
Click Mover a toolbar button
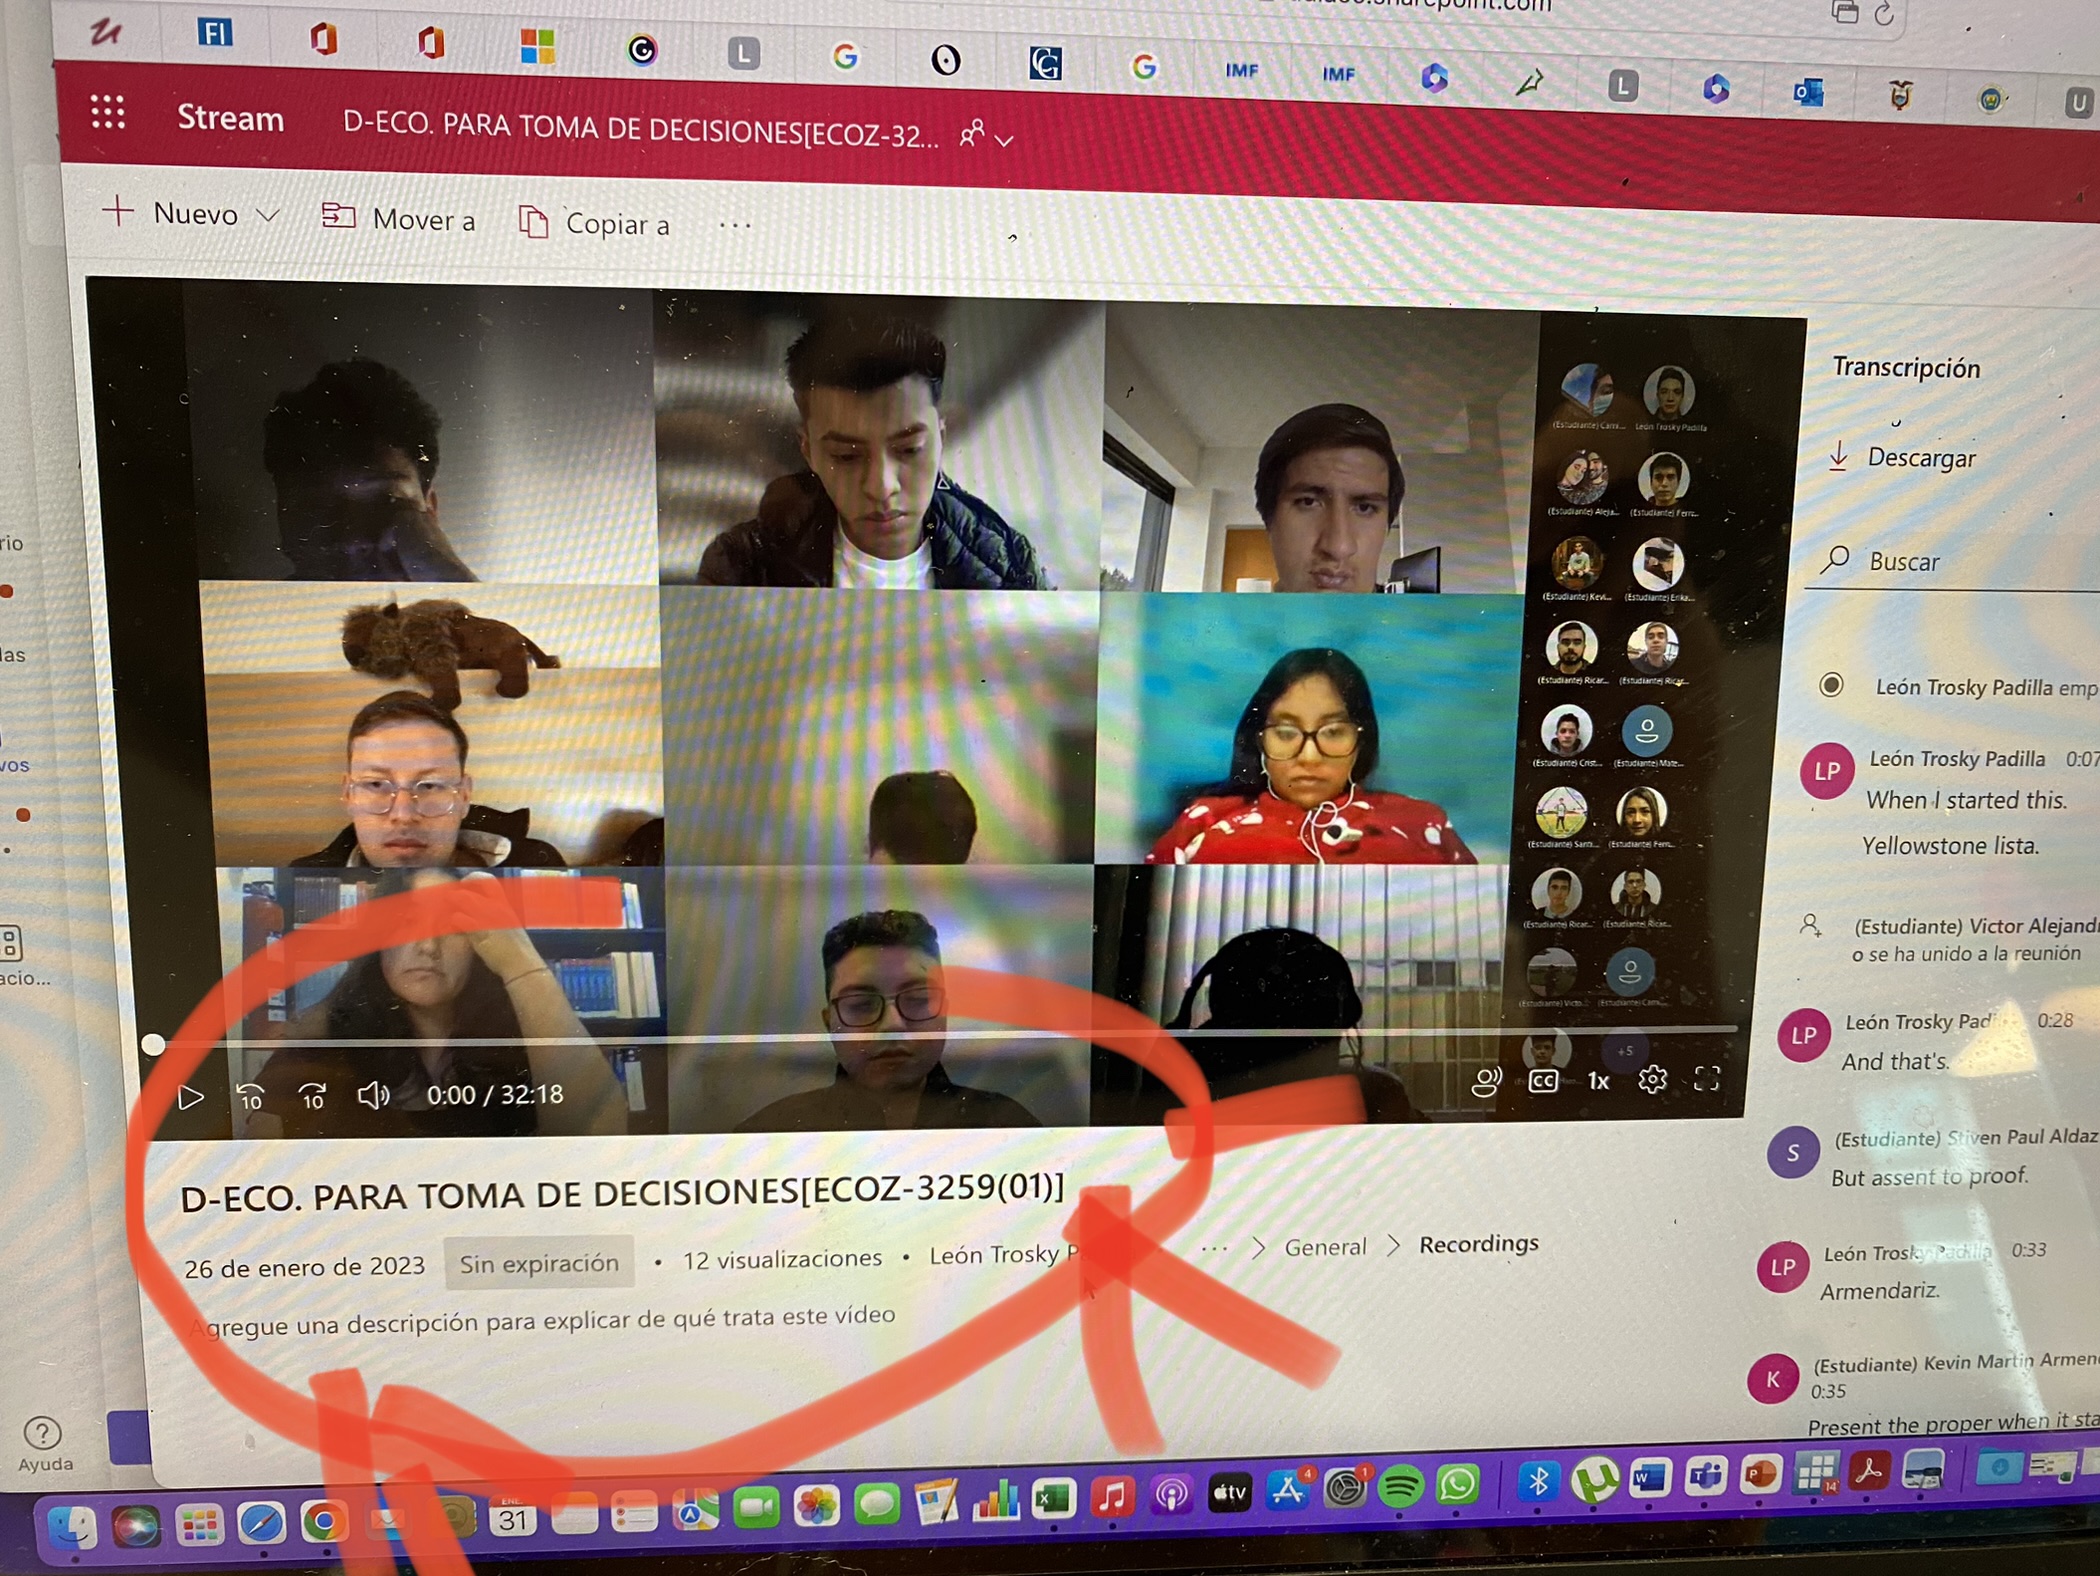point(399,219)
